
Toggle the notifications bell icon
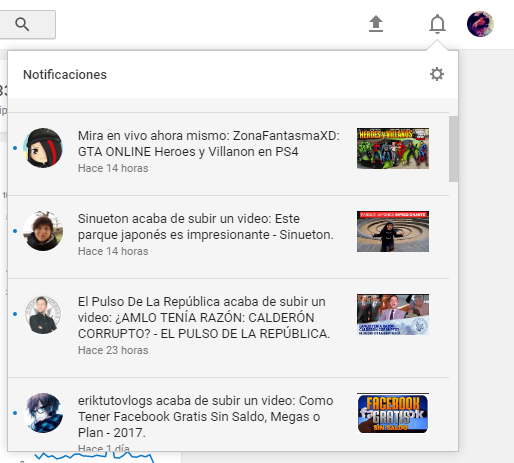(437, 24)
